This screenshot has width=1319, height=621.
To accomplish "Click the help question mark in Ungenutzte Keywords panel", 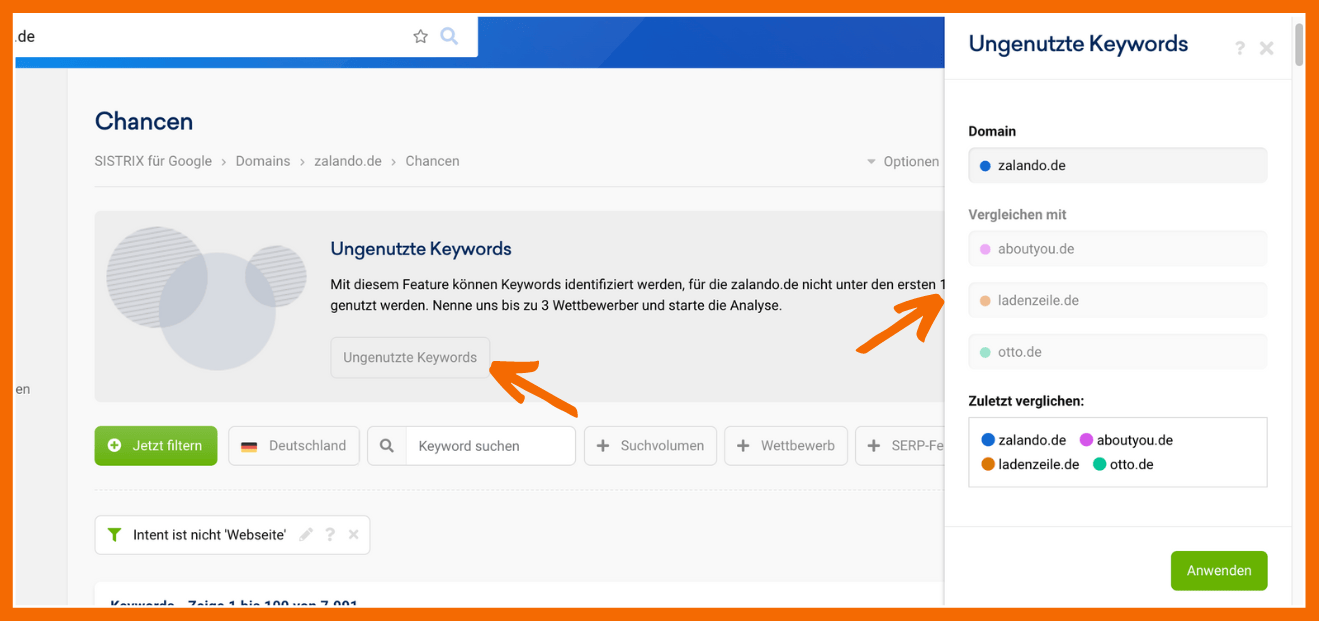I will [x=1240, y=48].
